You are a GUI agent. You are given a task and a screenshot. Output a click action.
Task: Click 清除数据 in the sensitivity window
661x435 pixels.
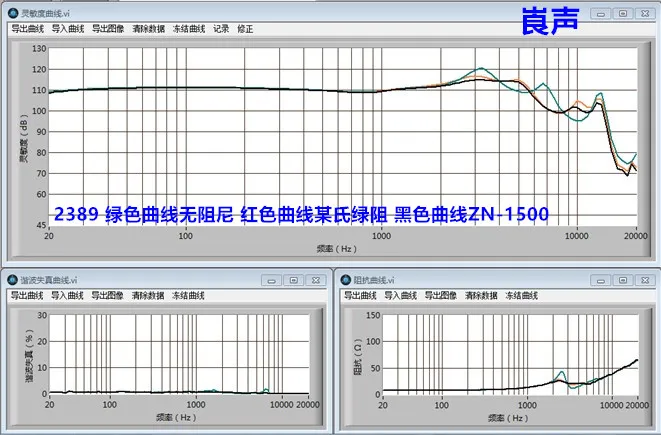click(x=148, y=29)
